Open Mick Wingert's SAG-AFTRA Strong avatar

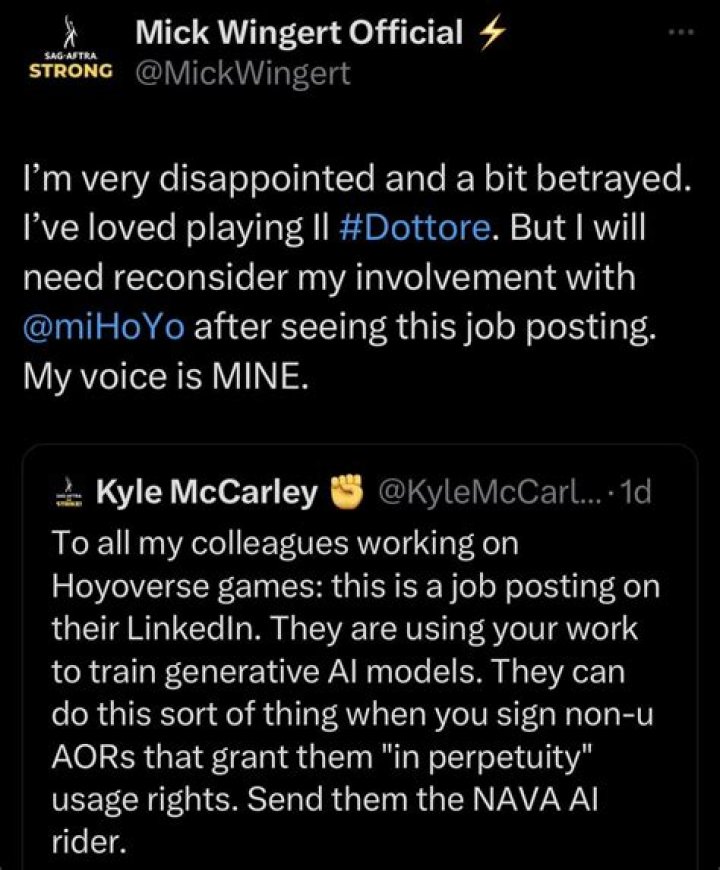pos(70,48)
